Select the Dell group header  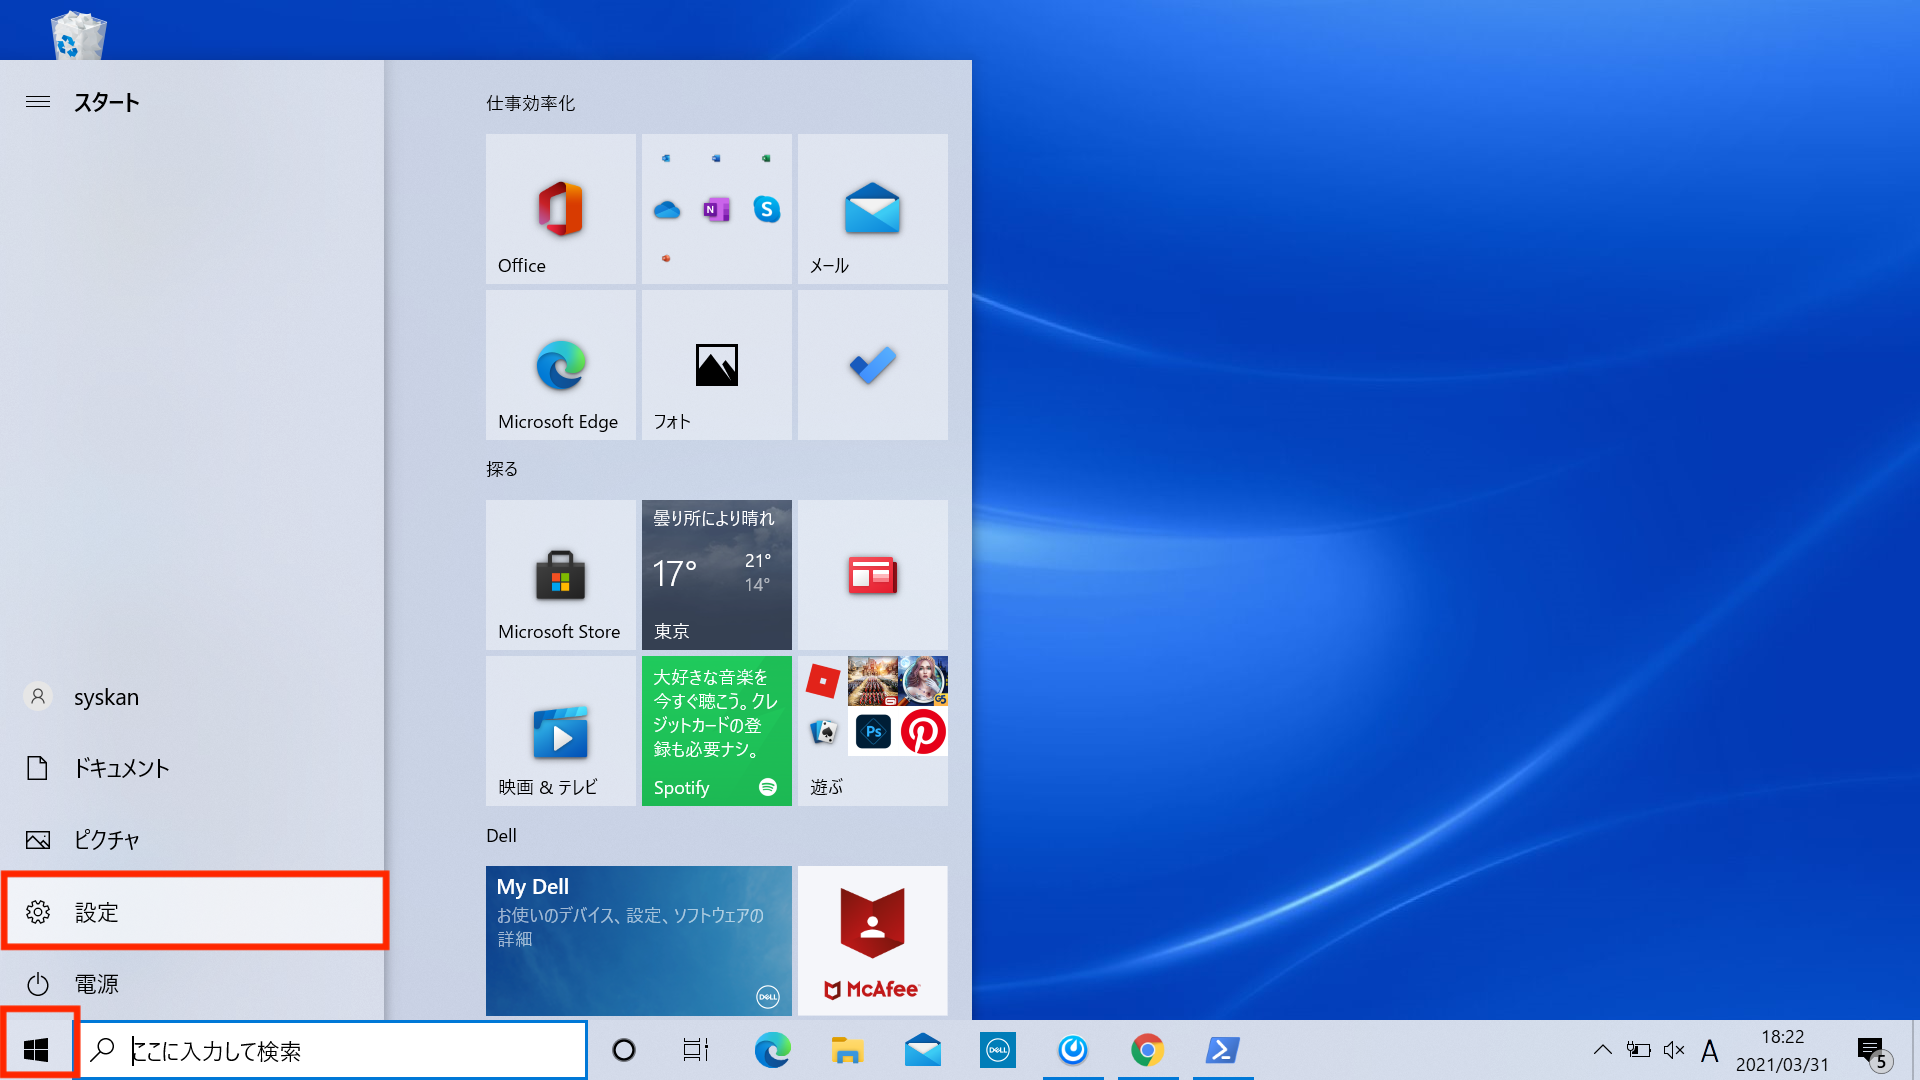click(501, 835)
